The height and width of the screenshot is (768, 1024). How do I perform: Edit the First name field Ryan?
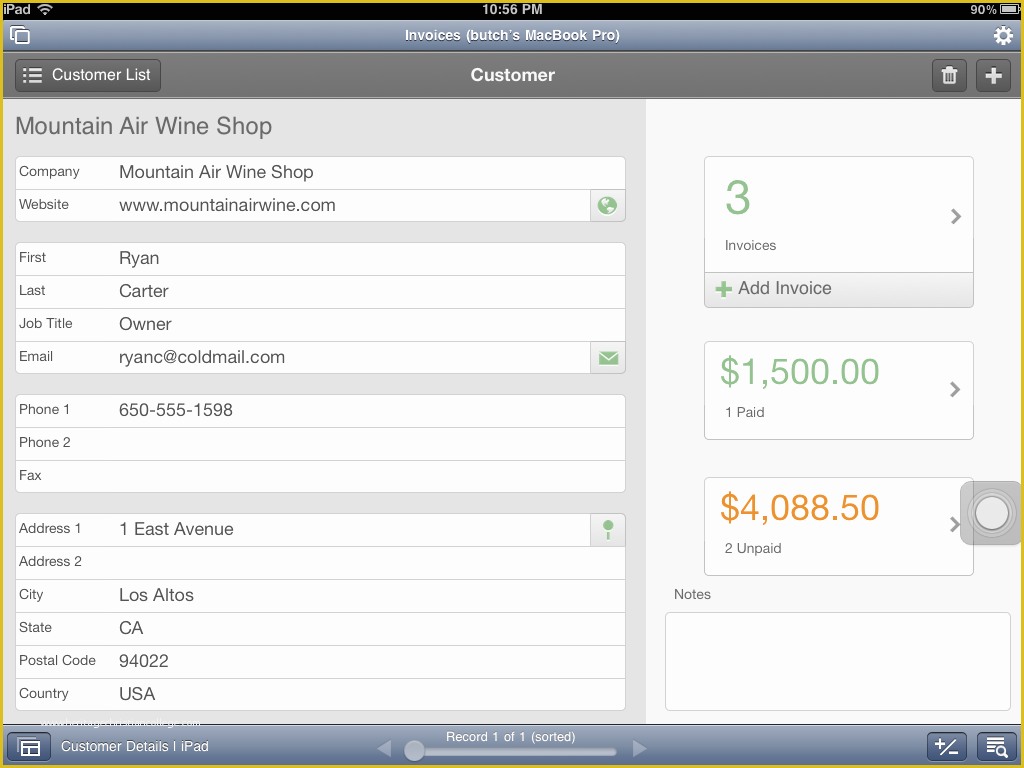point(320,259)
